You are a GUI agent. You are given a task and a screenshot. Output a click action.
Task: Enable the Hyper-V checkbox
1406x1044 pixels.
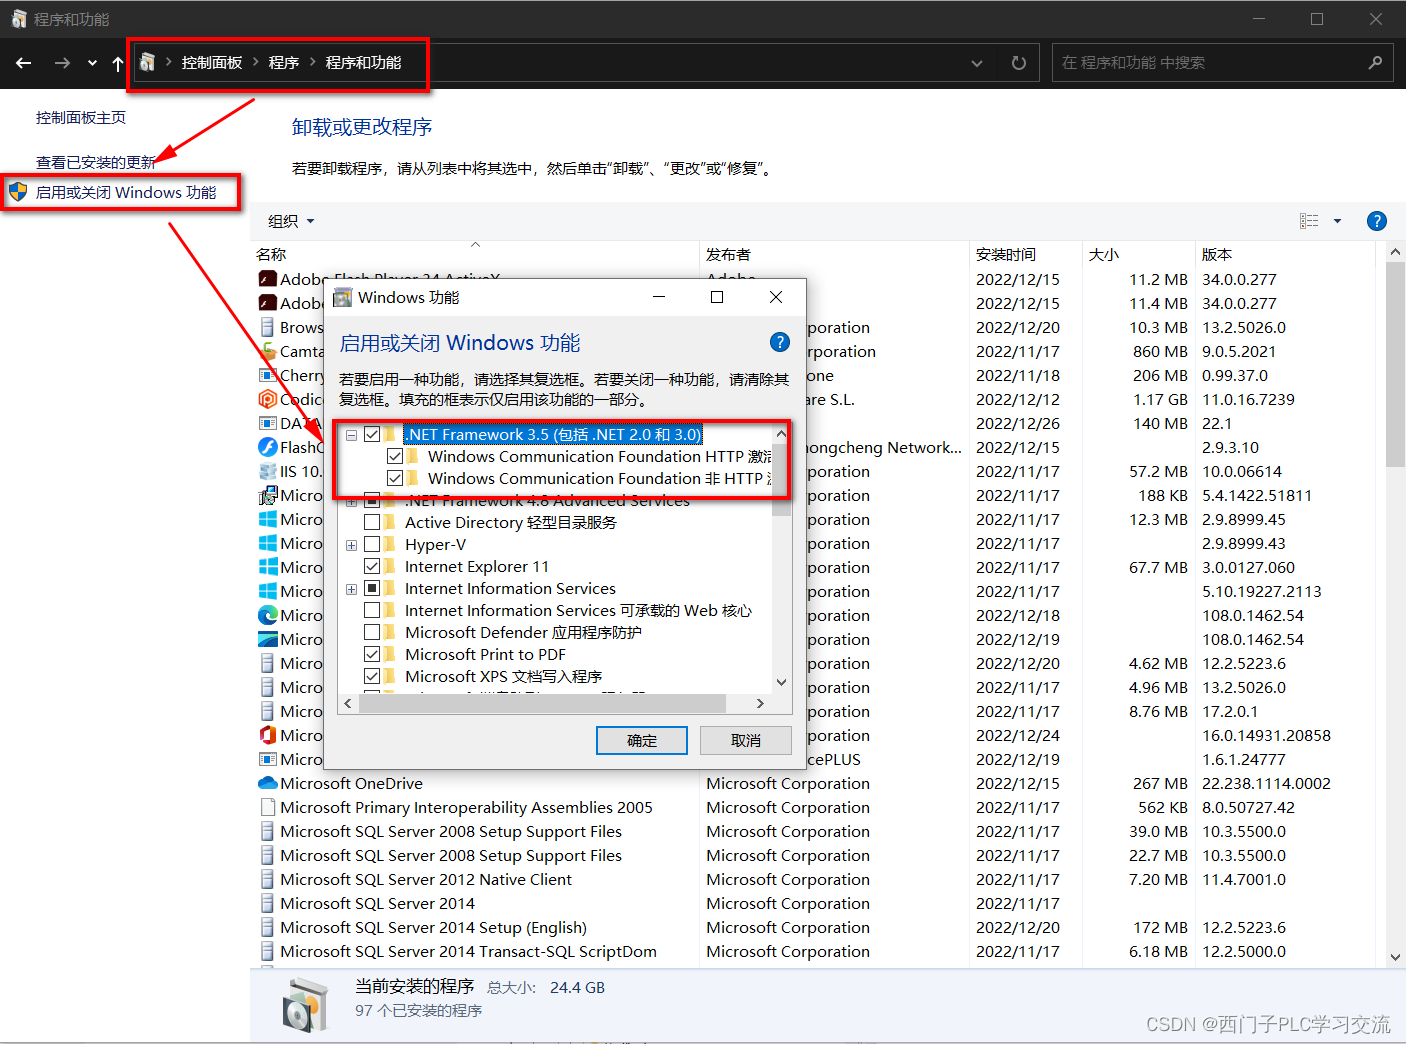(372, 544)
